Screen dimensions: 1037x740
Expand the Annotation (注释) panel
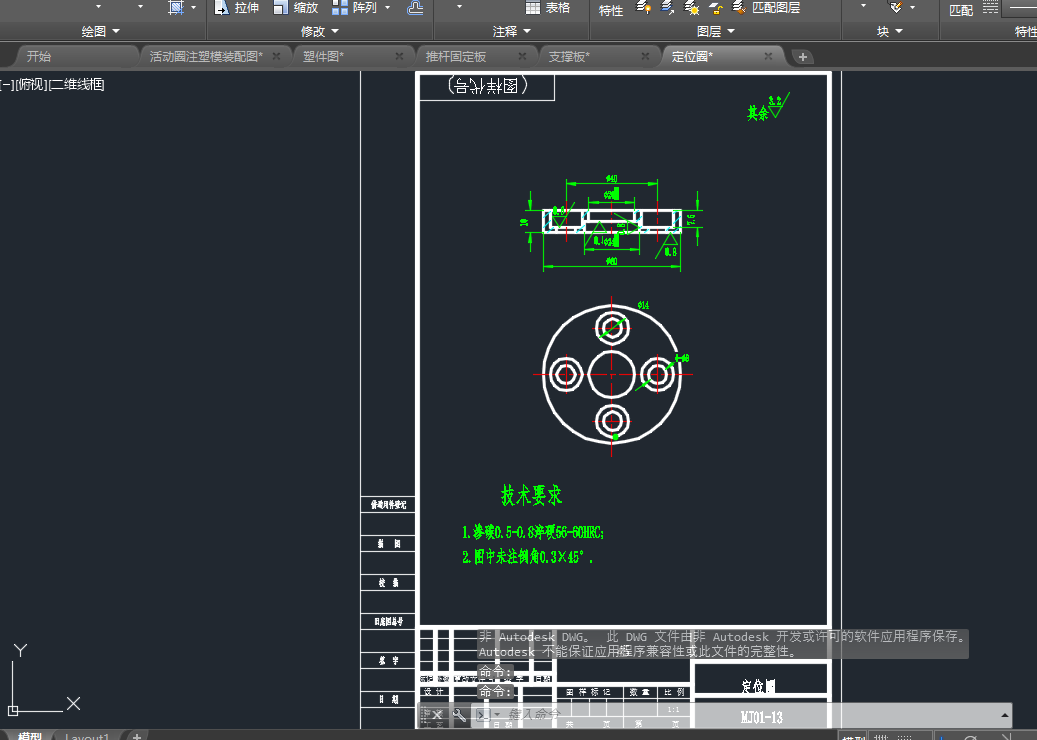[512, 31]
